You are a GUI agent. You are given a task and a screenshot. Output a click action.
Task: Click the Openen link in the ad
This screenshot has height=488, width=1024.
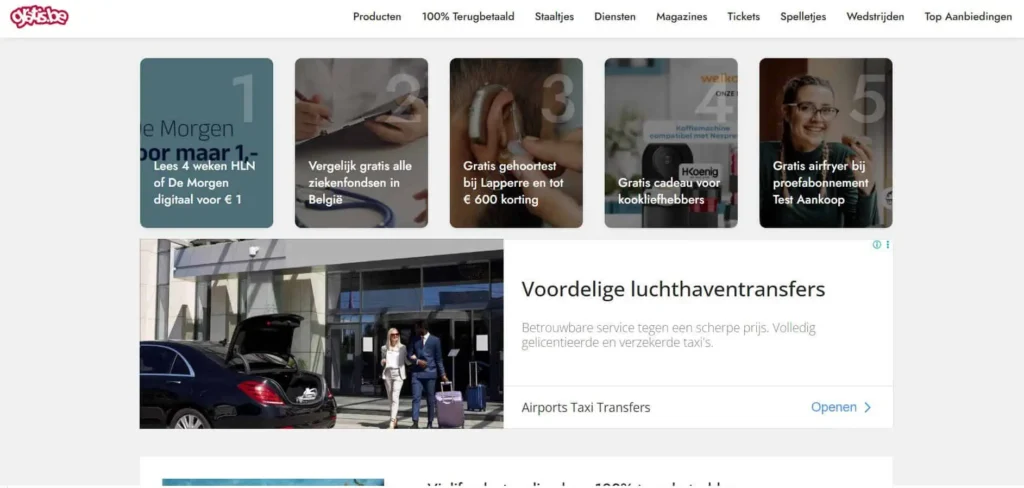click(x=833, y=408)
